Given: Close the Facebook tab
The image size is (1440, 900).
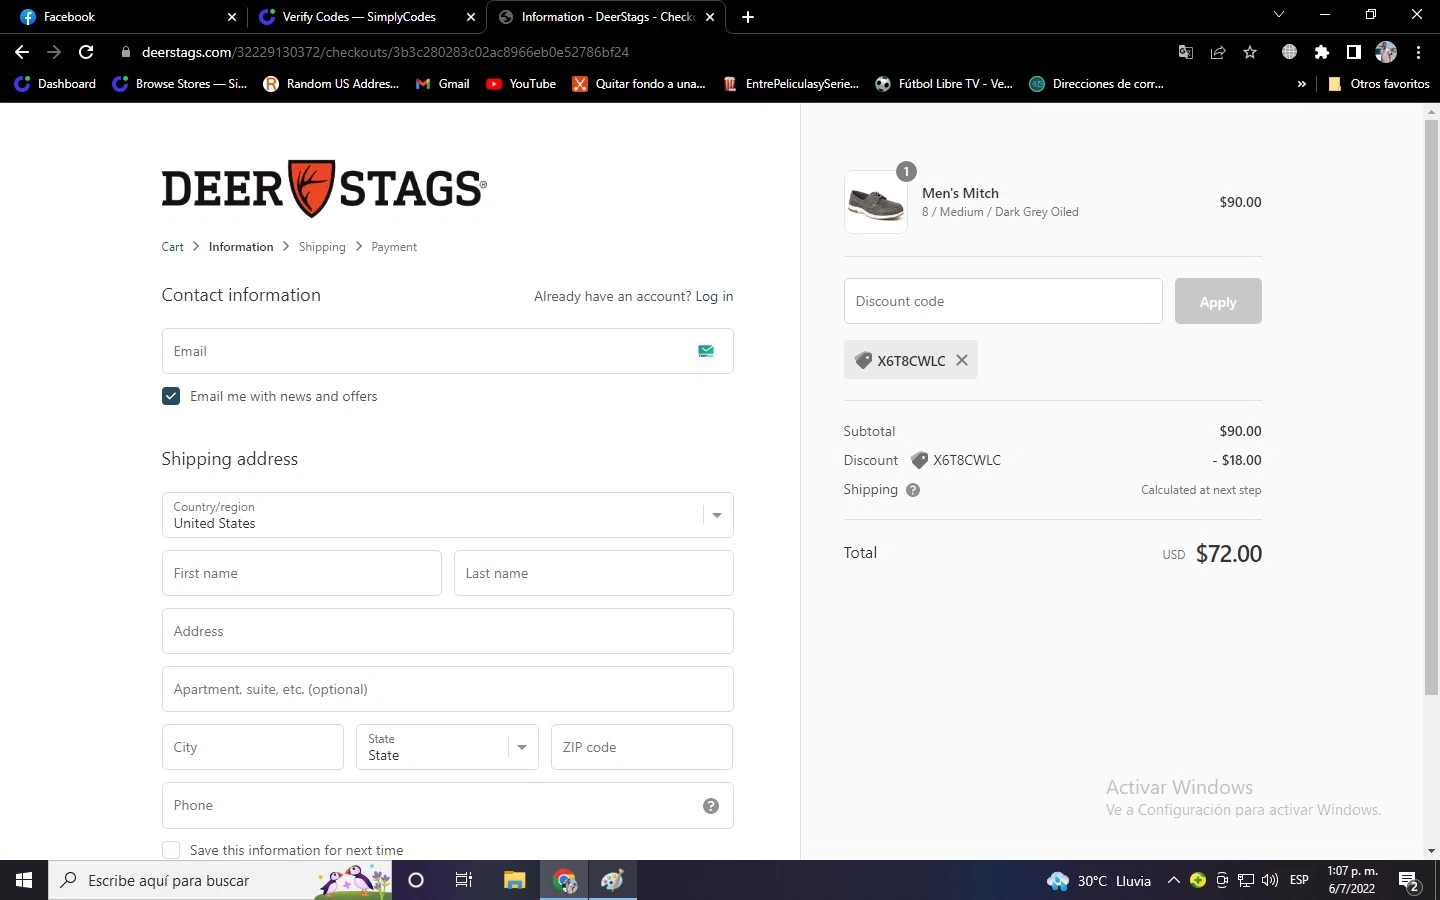Looking at the screenshot, I should coord(232,17).
